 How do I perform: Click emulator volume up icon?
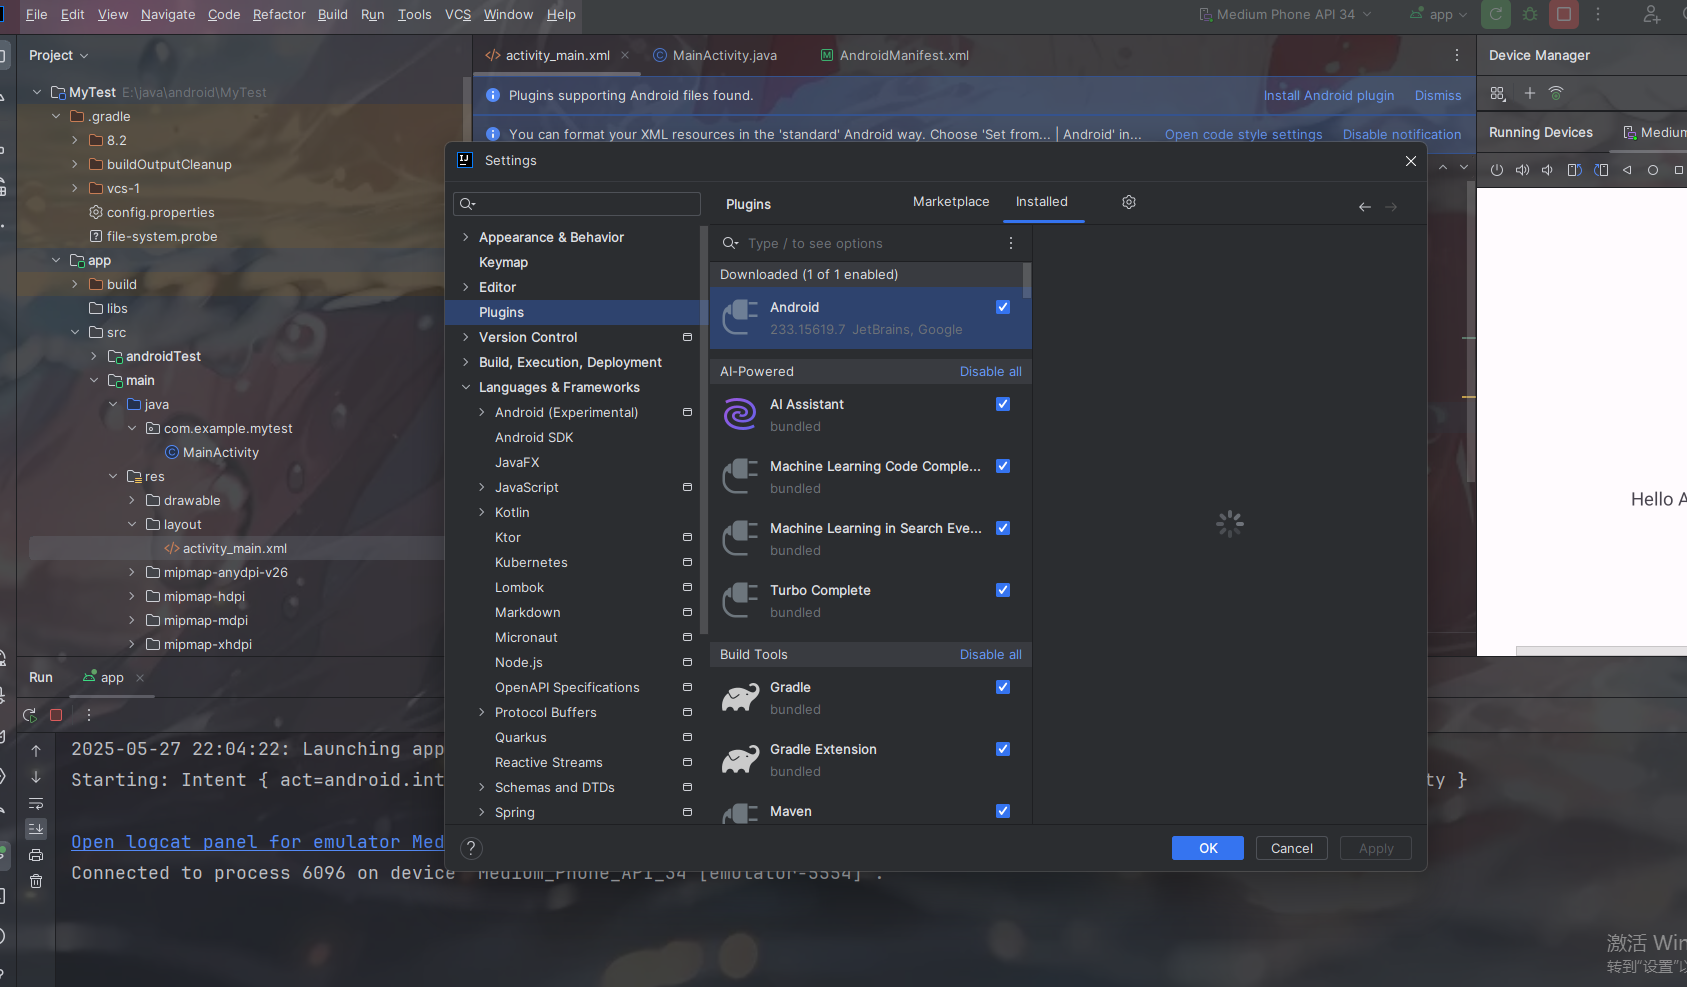(x=1522, y=170)
